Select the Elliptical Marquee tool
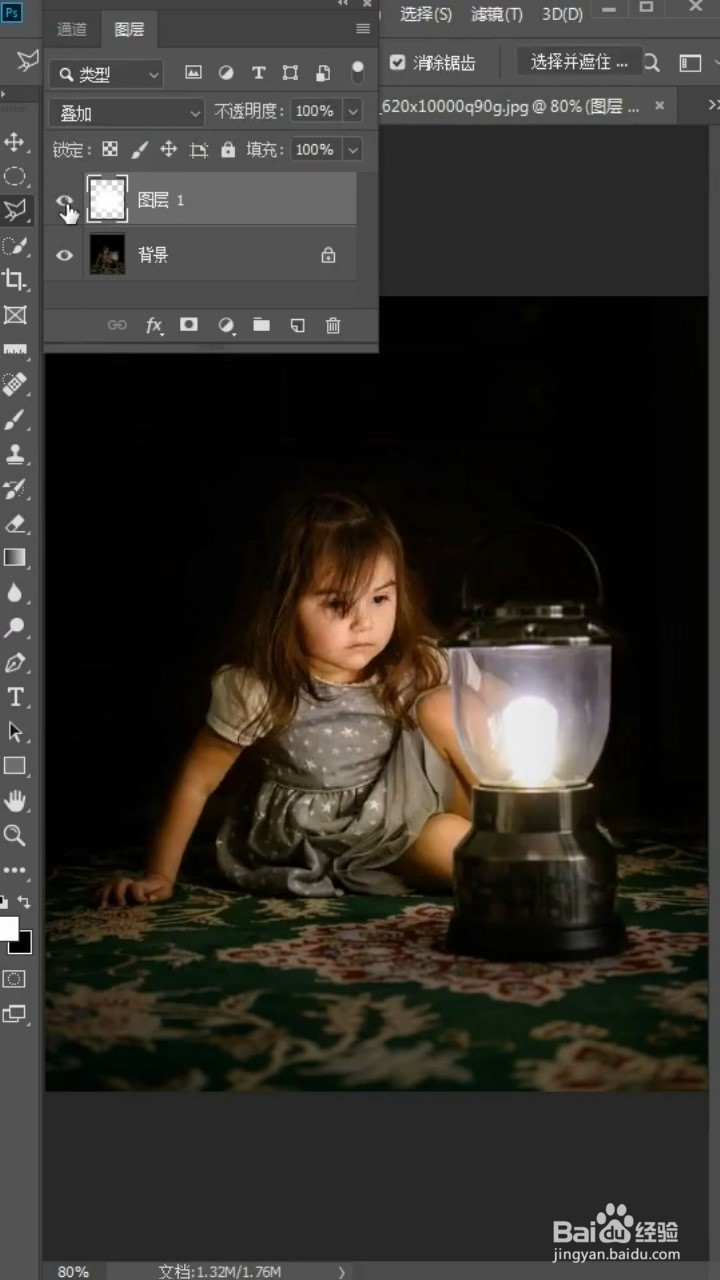720x1280 pixels. pos(14,177)
